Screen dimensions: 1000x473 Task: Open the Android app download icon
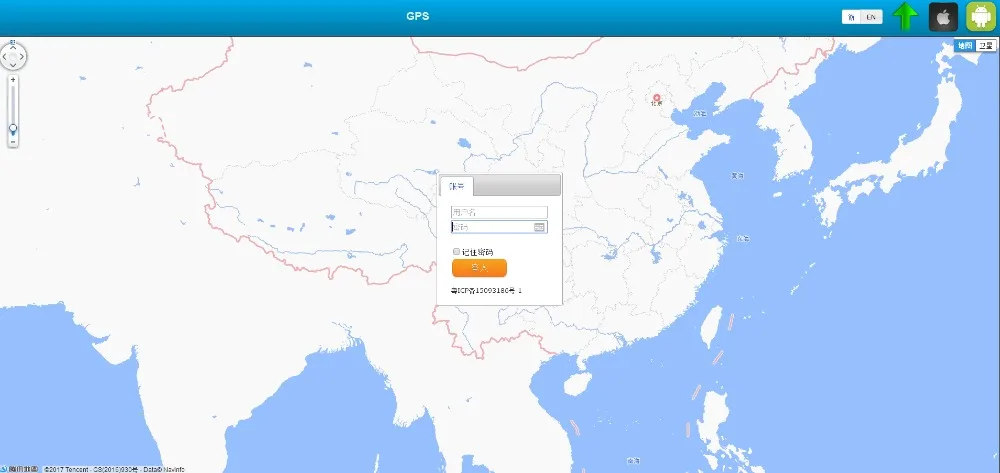(981, 17)
